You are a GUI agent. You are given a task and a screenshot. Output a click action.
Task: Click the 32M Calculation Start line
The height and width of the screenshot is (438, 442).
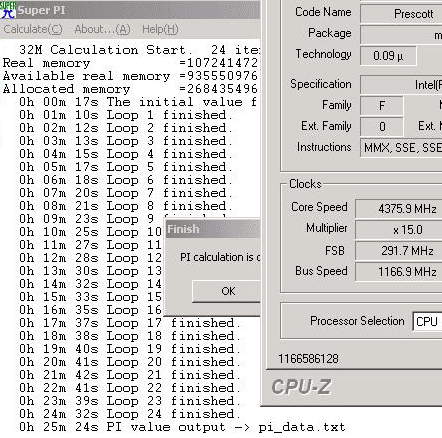pyautogui.click(x=139, y=50)
